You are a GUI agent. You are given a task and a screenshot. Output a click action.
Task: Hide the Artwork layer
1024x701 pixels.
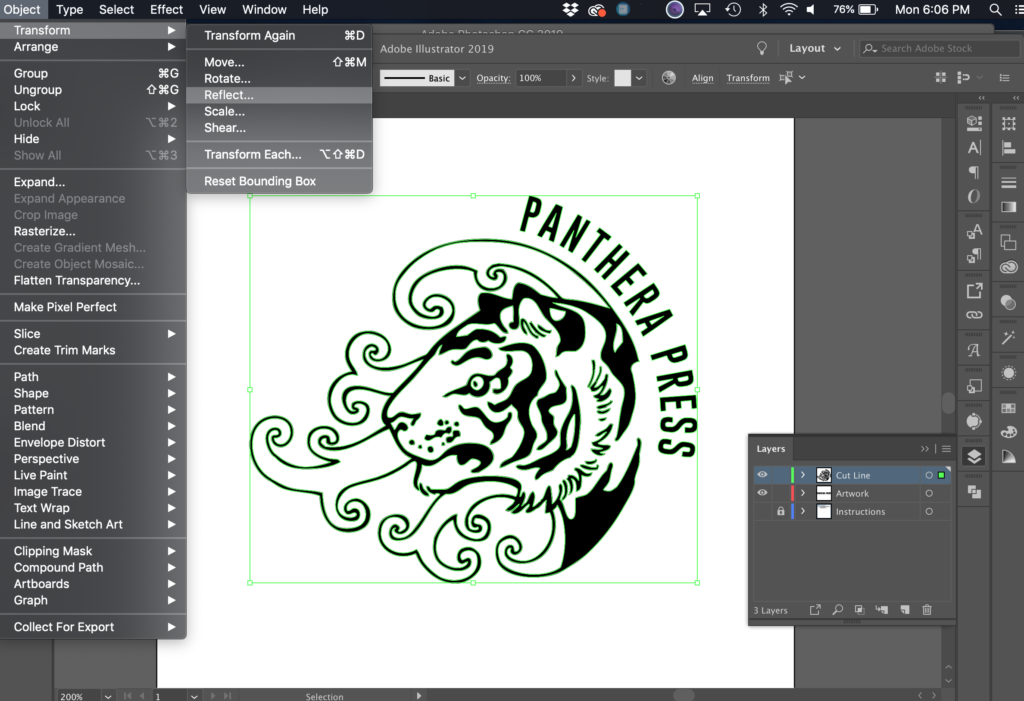coord(762,493)
